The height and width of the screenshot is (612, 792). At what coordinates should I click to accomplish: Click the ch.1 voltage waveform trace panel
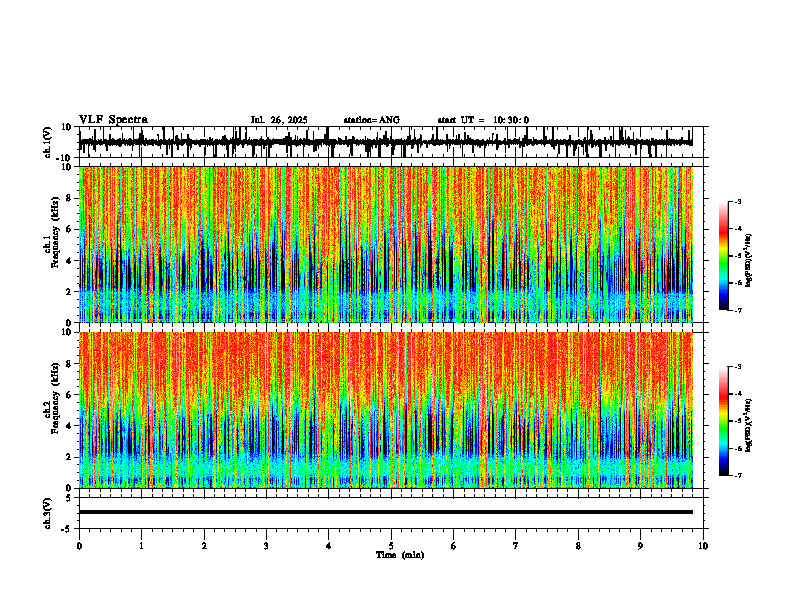tap(393, 142)
